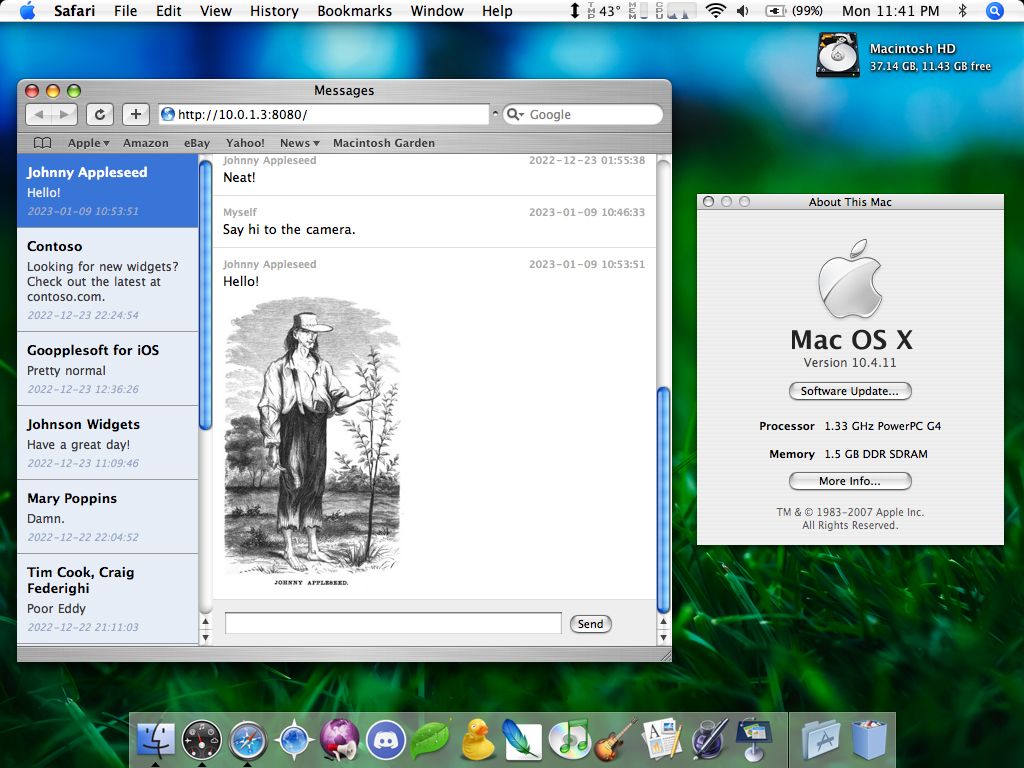Open the Google search options magnifier dropdown
This screenshot has height=768, width=1024.
(515, 114)
